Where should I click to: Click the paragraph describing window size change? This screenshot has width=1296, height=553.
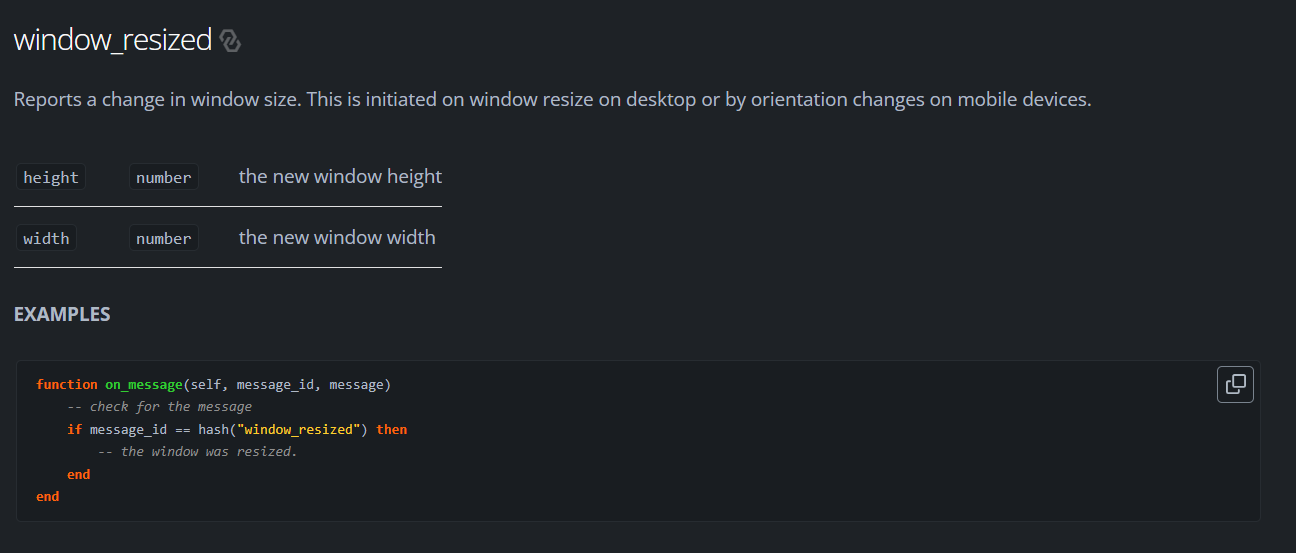pos(552,100)
